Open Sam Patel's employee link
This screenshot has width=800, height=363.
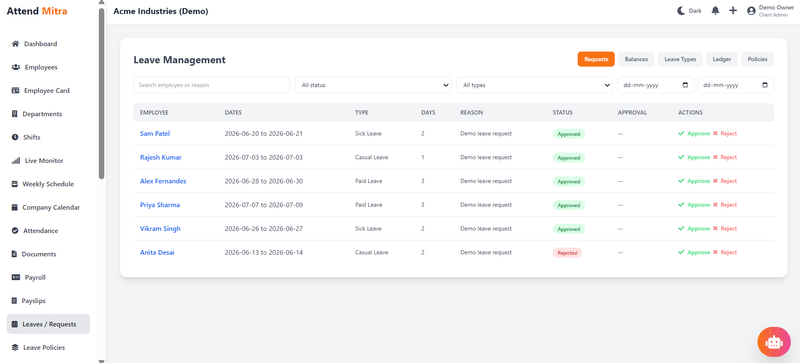pyautogui.click(x=155, y=134)
